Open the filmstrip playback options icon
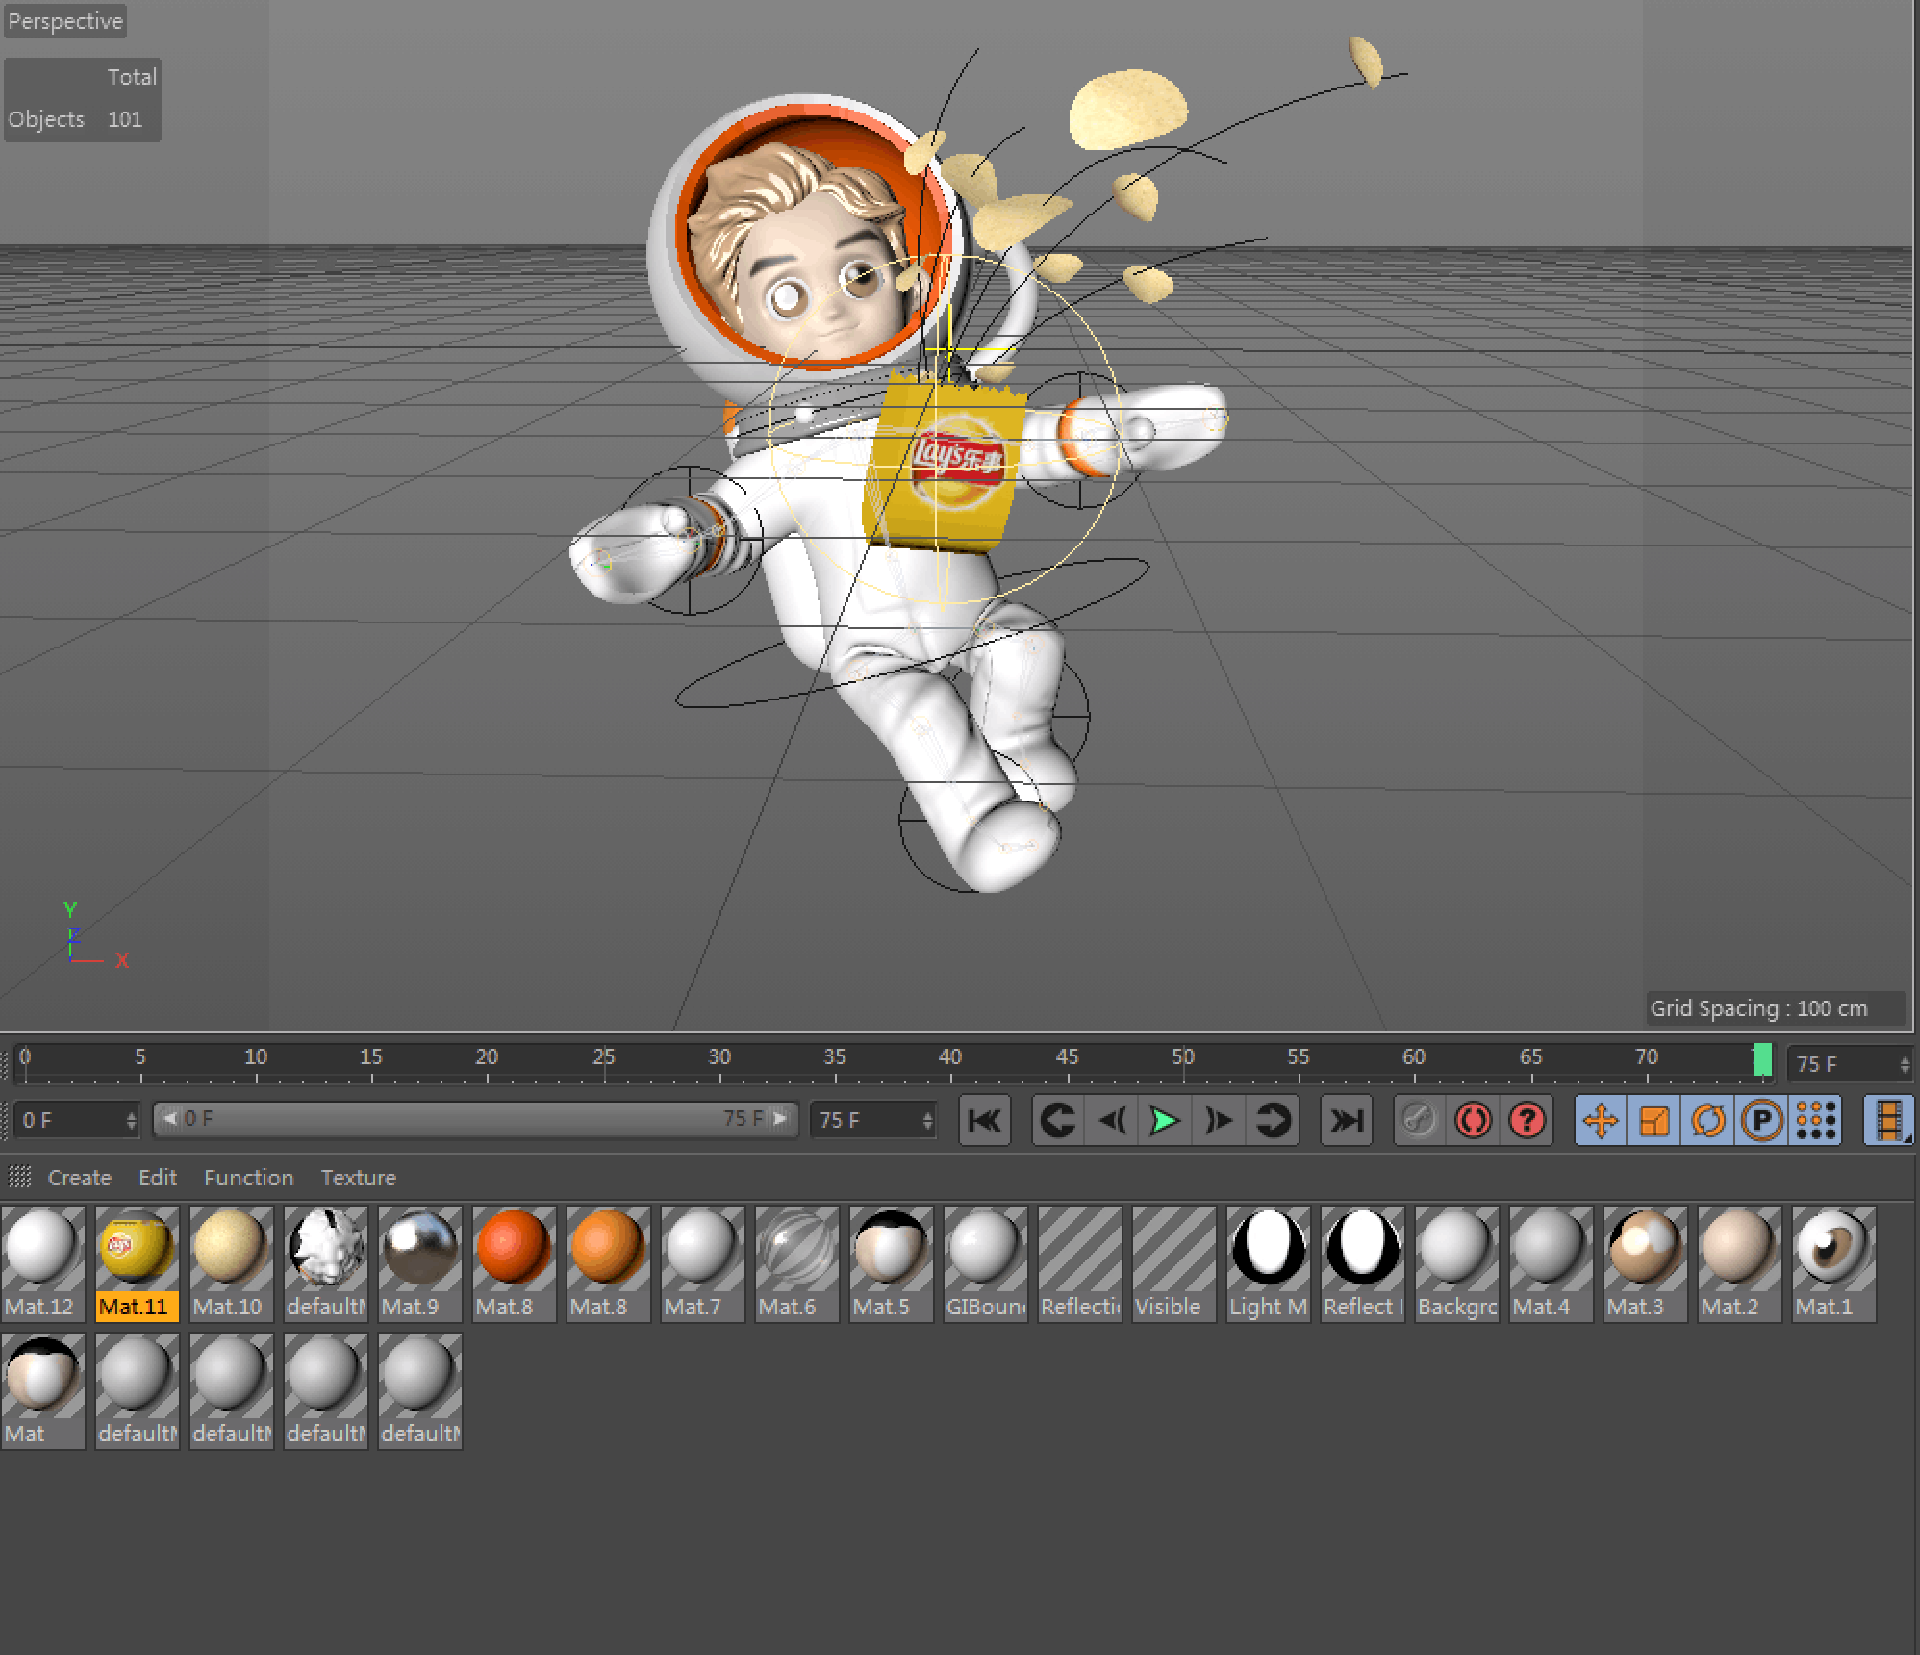The image size is (1920, 1655). [x=1889, y=1120]
